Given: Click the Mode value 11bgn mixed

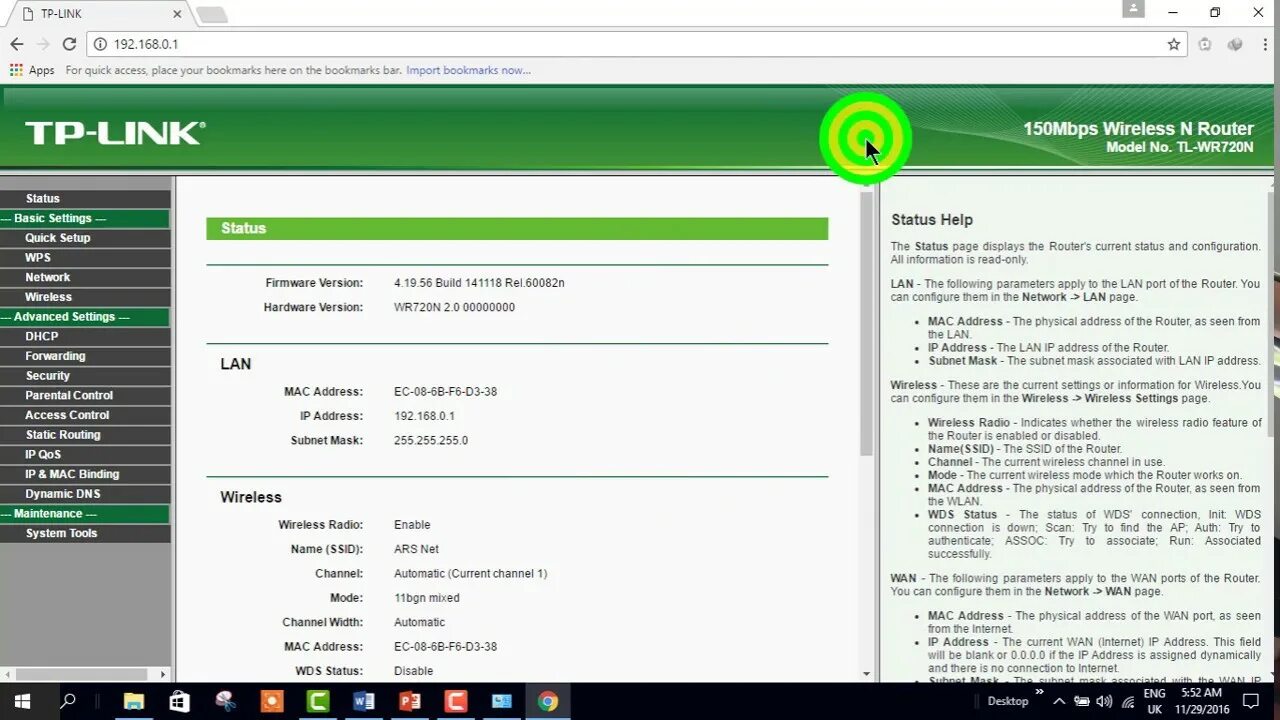Looking at the screenshot, I should click(x=427, y=598).
